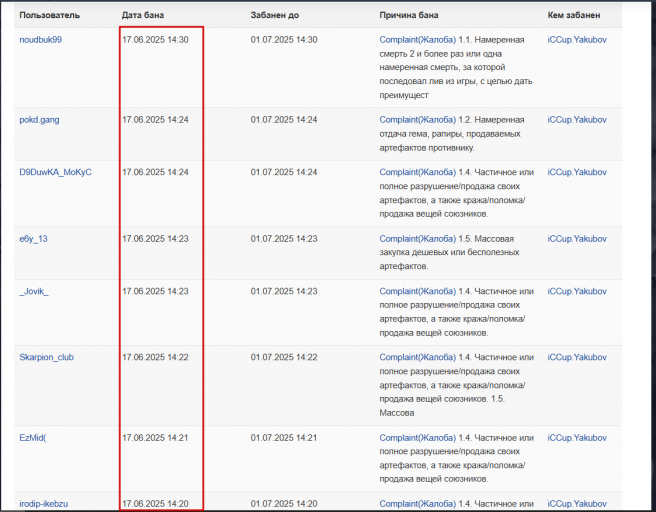The width and height of the screenshot is (656, 512).
Task: Select banned-until date 01.07.2025 14:22
Action: point(284,357)
